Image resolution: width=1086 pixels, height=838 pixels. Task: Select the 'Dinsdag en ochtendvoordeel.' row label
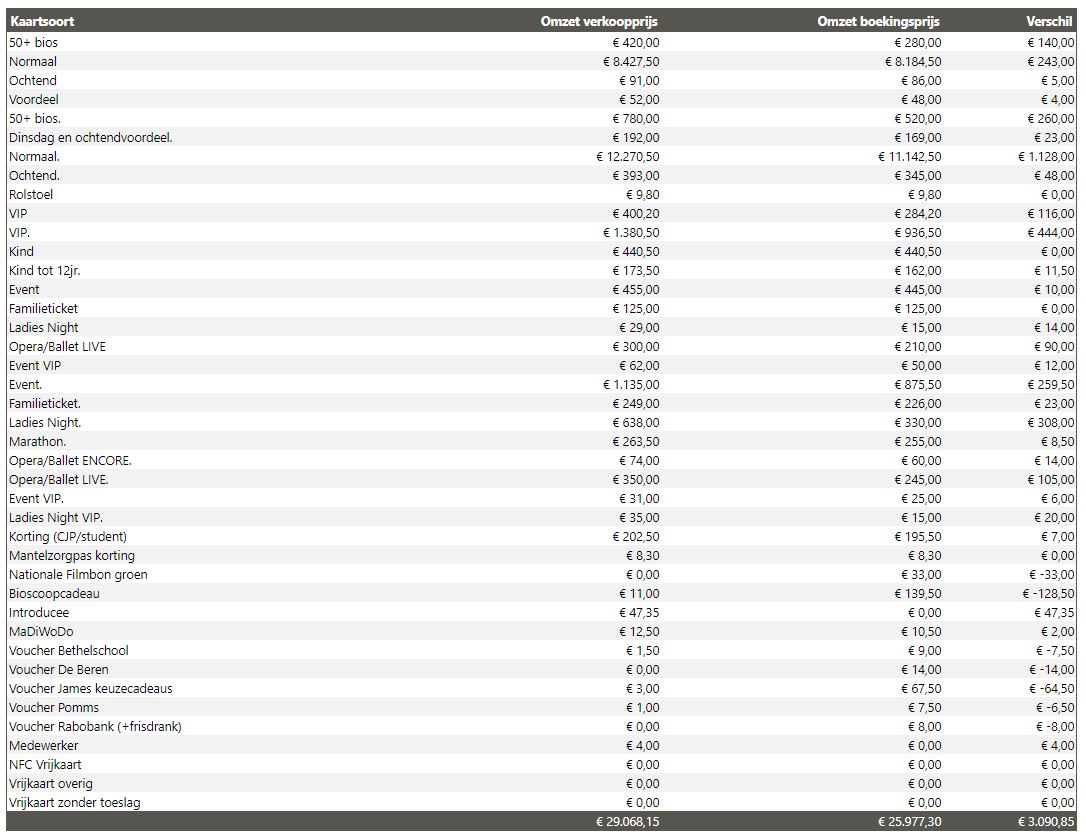tap(91, 138)
